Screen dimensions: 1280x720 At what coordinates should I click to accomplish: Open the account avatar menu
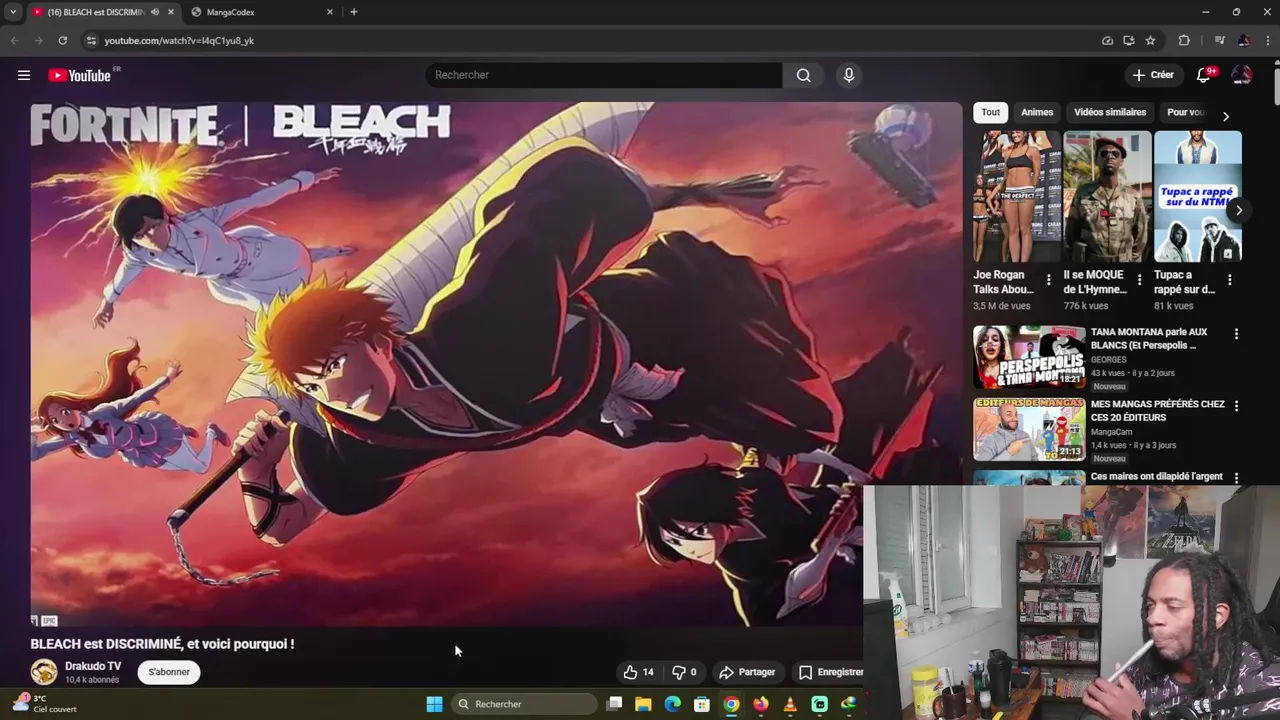(1242, 75)
